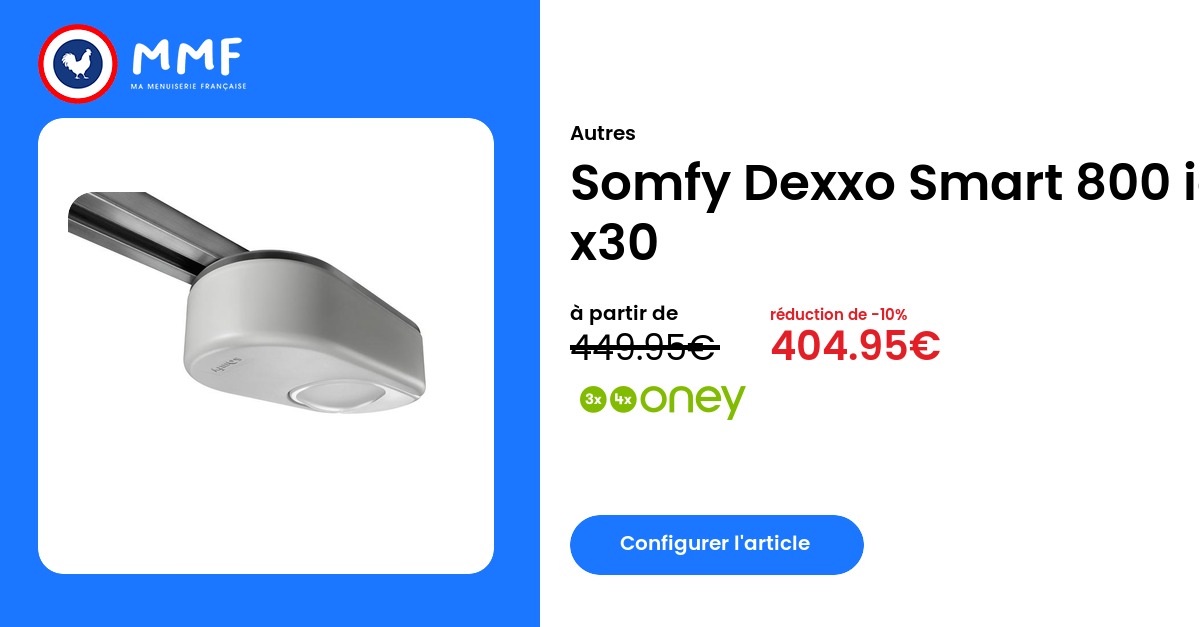The width and height of the screenshot is (1200, 627).
Task: Click the Configurer l'article button
Action: tap(716, 544)
